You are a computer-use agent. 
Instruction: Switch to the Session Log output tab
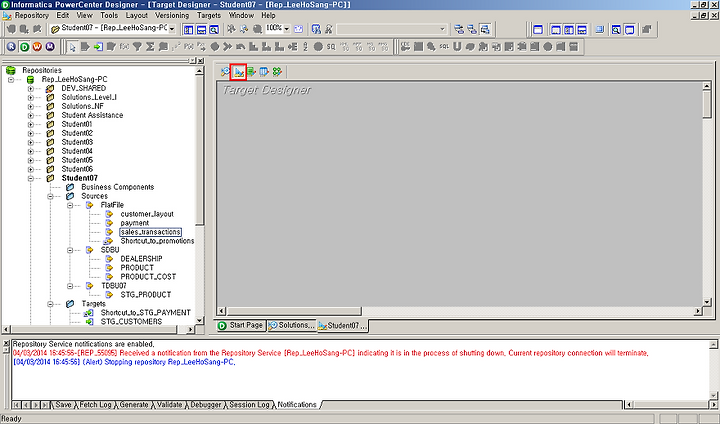tap(249, 405)
